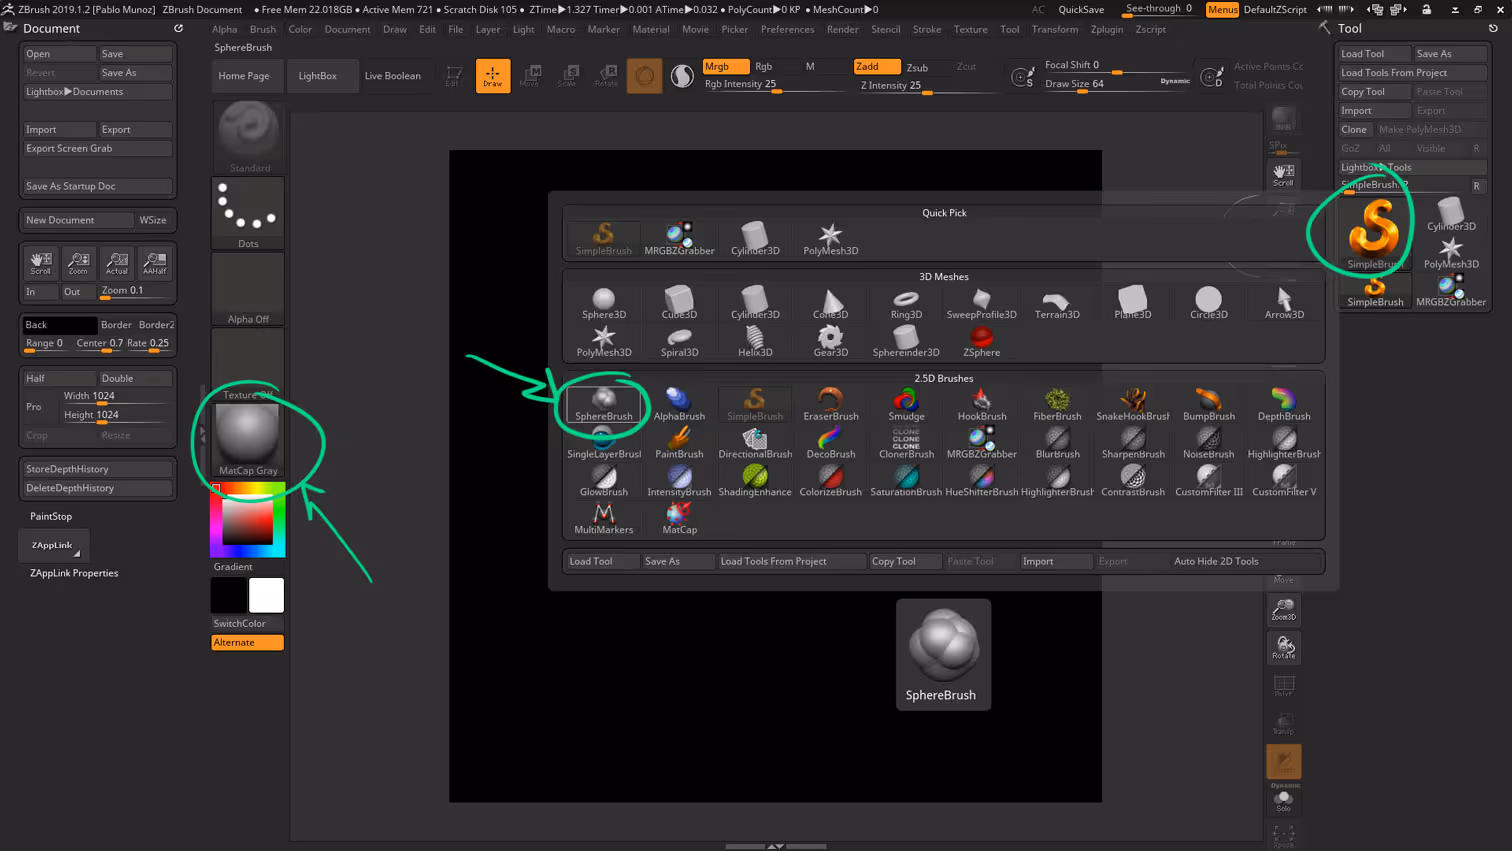
Task: Open the Preferences menu
Action: click(x=787, y=29)
